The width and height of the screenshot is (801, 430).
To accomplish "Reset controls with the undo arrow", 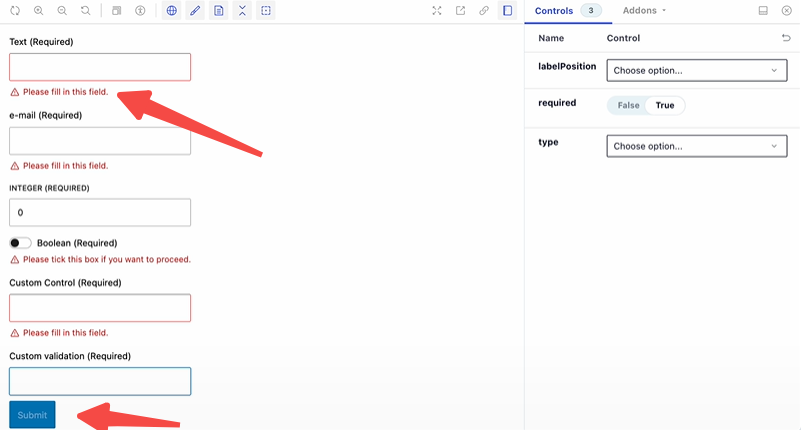I will click(x=785, y=38).
